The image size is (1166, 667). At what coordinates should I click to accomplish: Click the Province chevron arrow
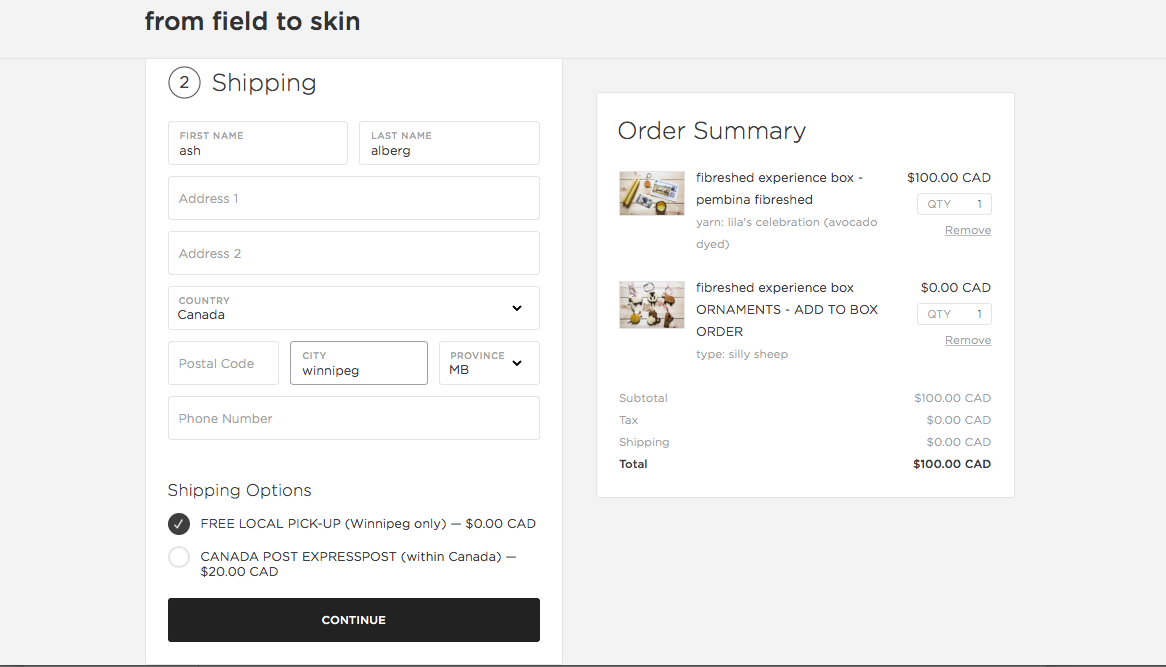tap(517, 363)
